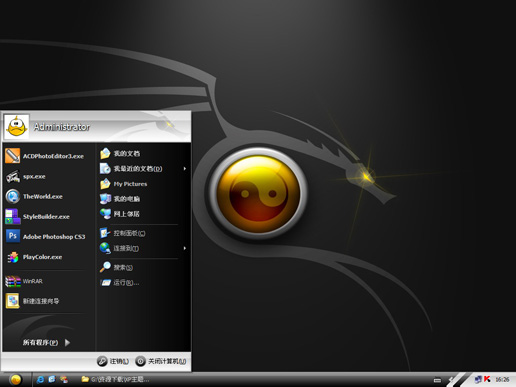The height and width of the screenshot is (387, 516).
Task: Click the Administrator user name
Action: [62, 127]
